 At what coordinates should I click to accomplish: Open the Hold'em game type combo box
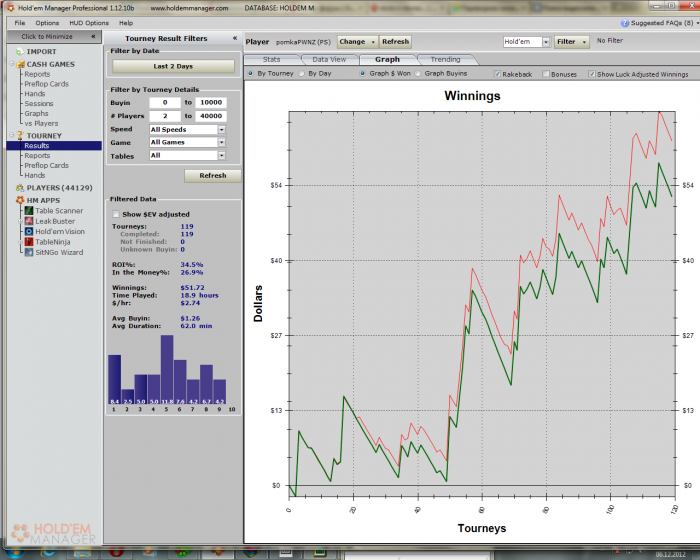pyautogui.click(x=526, y=42)
